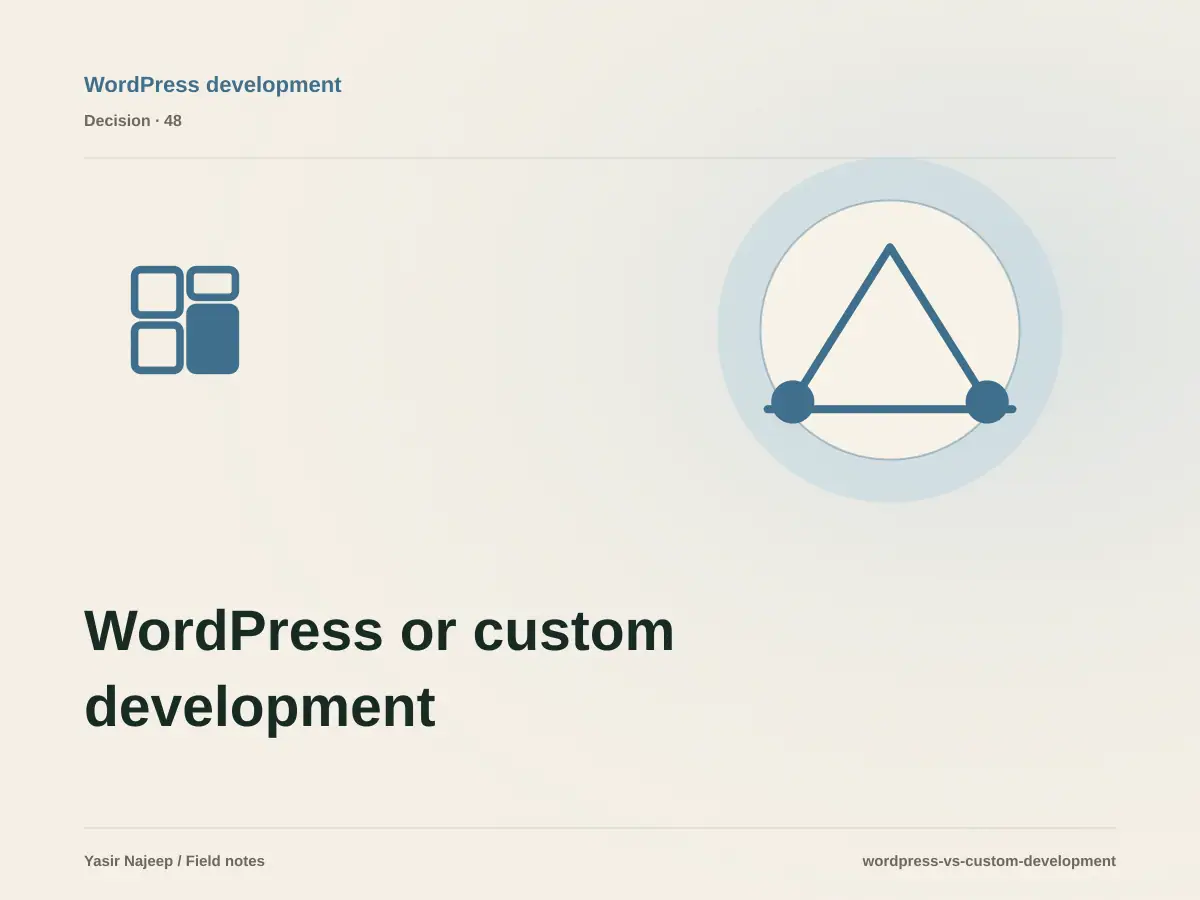The image size is (1200, 900).
Task: Click the 'Decision · 48' label
Action: coord(133,121)
